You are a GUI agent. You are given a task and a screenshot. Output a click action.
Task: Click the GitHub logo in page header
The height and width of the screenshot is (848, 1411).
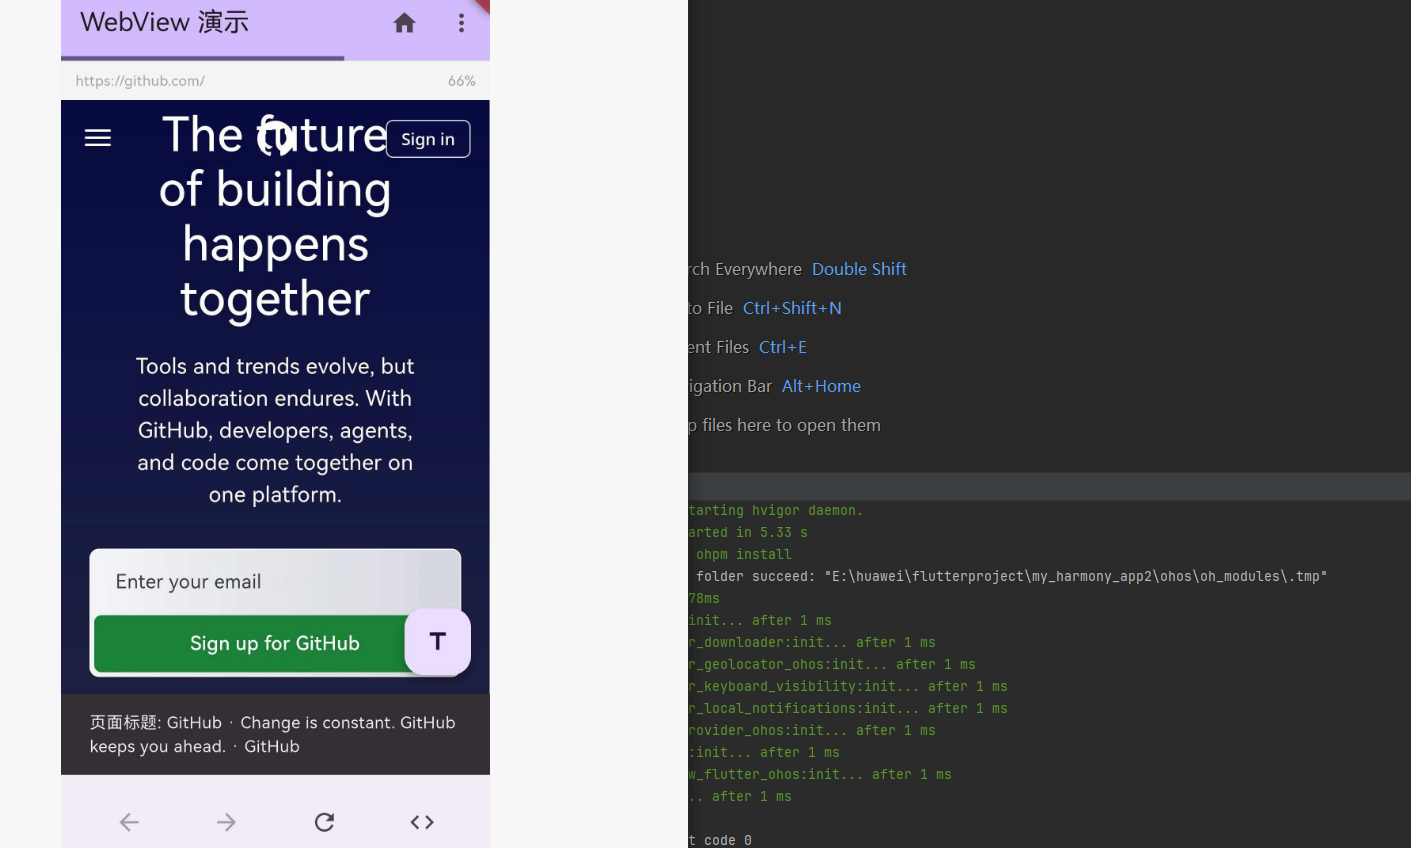(276, 137)
